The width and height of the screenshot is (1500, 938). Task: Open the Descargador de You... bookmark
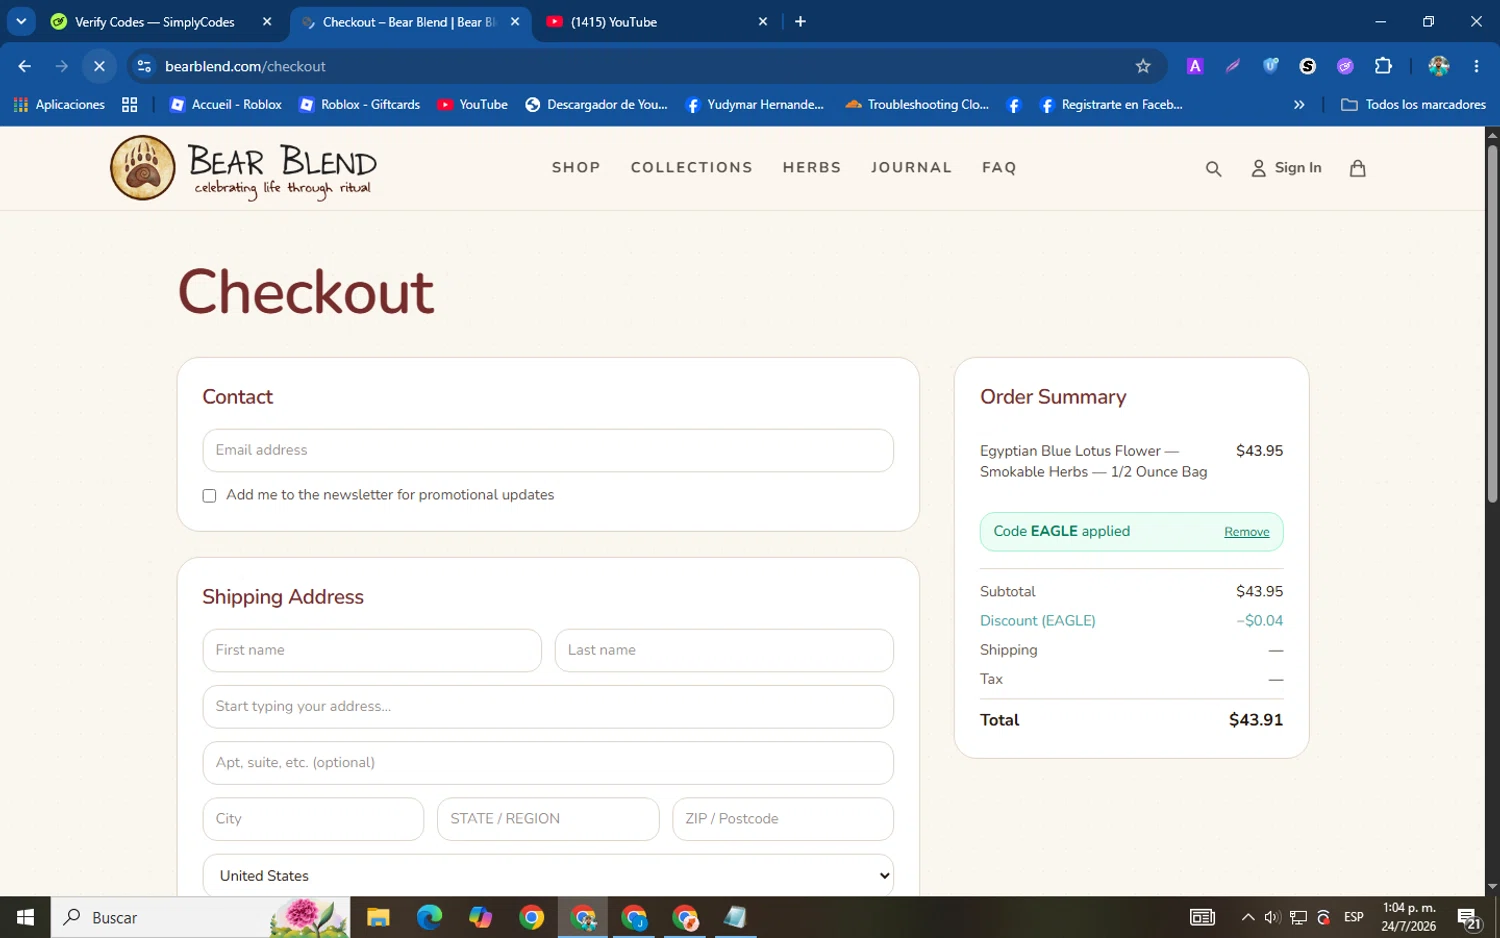pyautogui.click(x=596, y=104)
